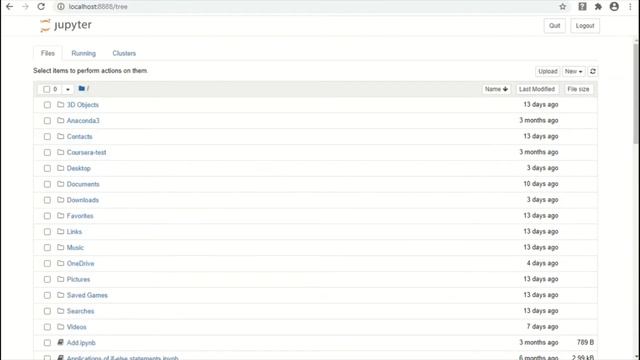Click the folder icon beside Downloads
The image size is (640, 360).
coord(60,200)
